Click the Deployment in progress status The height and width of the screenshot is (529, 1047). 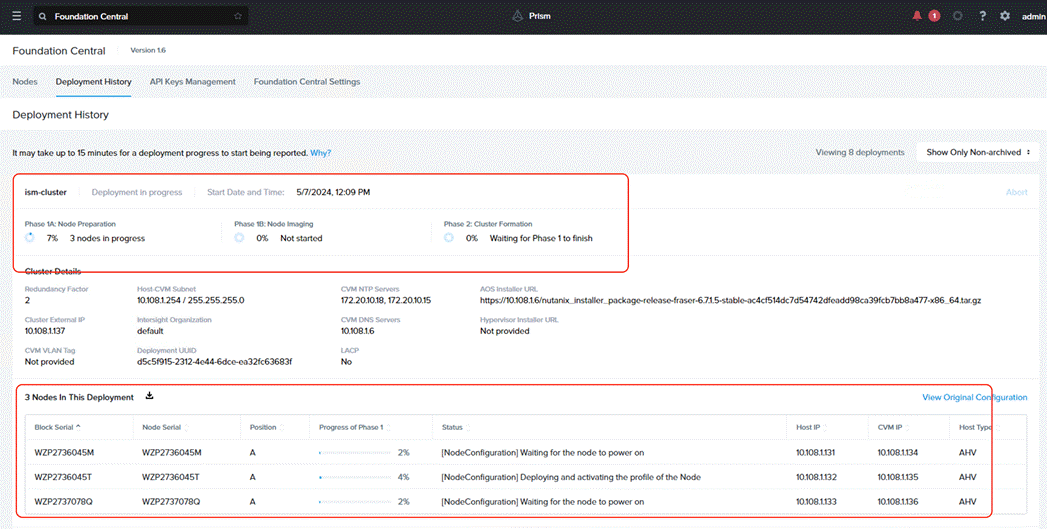coord(137,192)
